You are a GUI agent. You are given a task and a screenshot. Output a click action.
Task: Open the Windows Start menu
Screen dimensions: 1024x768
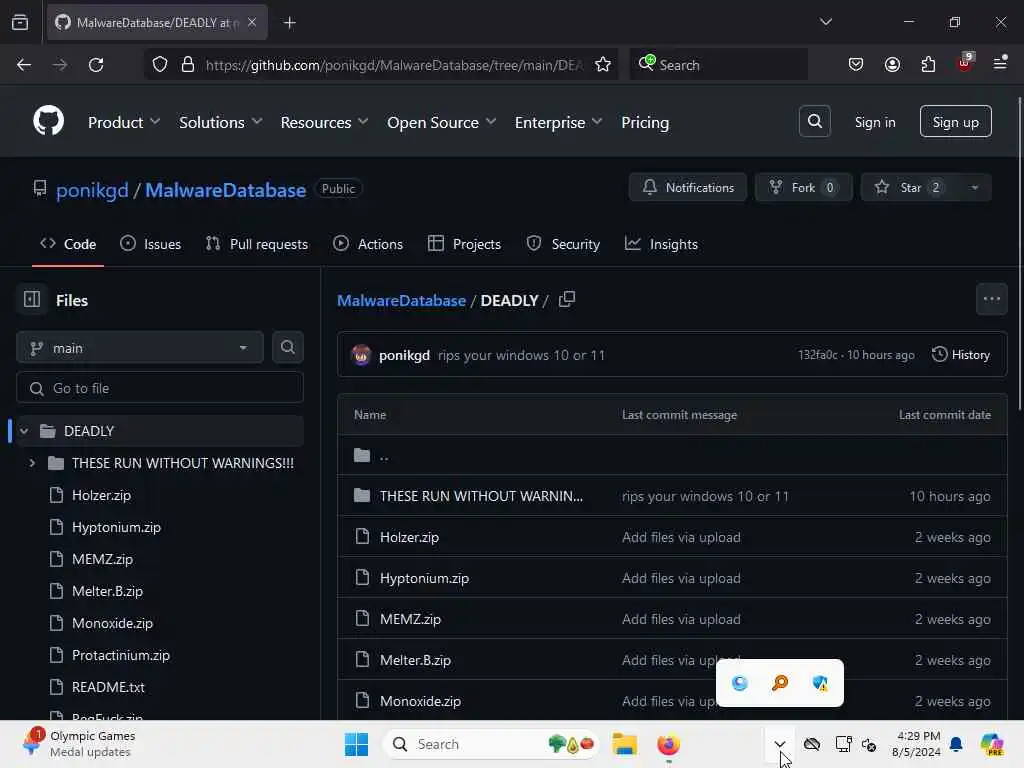click(357, 744)
